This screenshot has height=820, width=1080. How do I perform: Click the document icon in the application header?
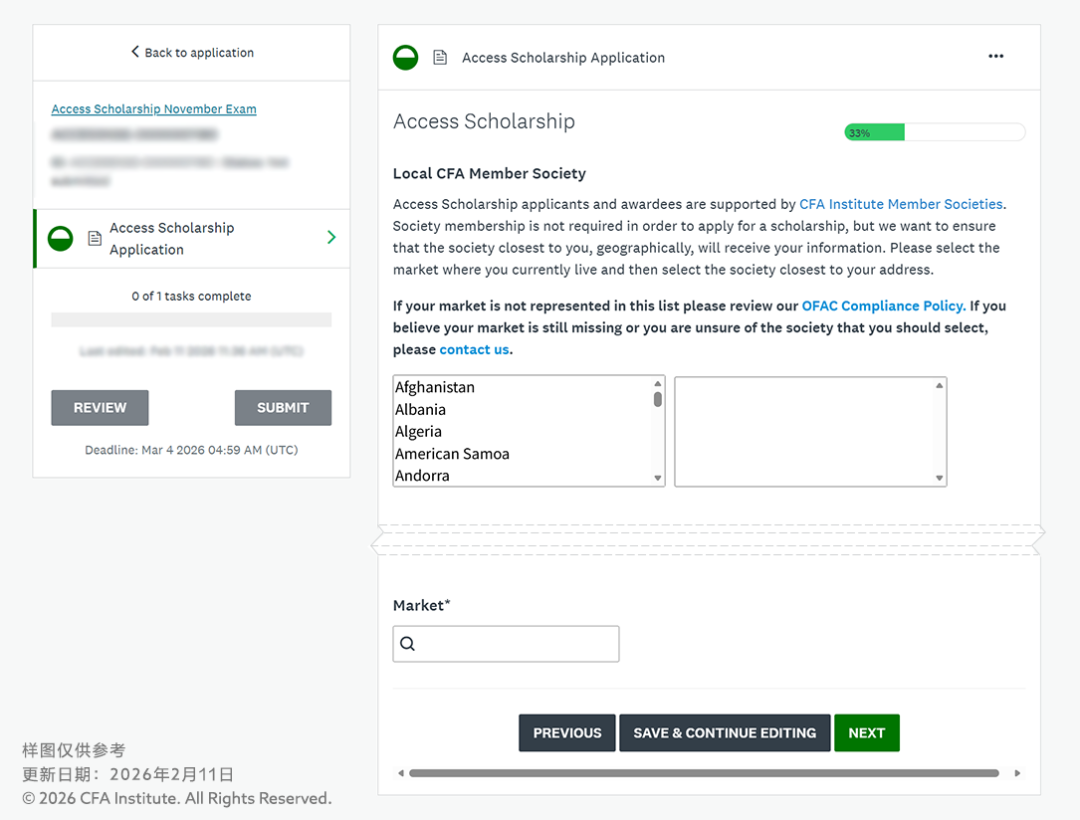click(439, 58)
